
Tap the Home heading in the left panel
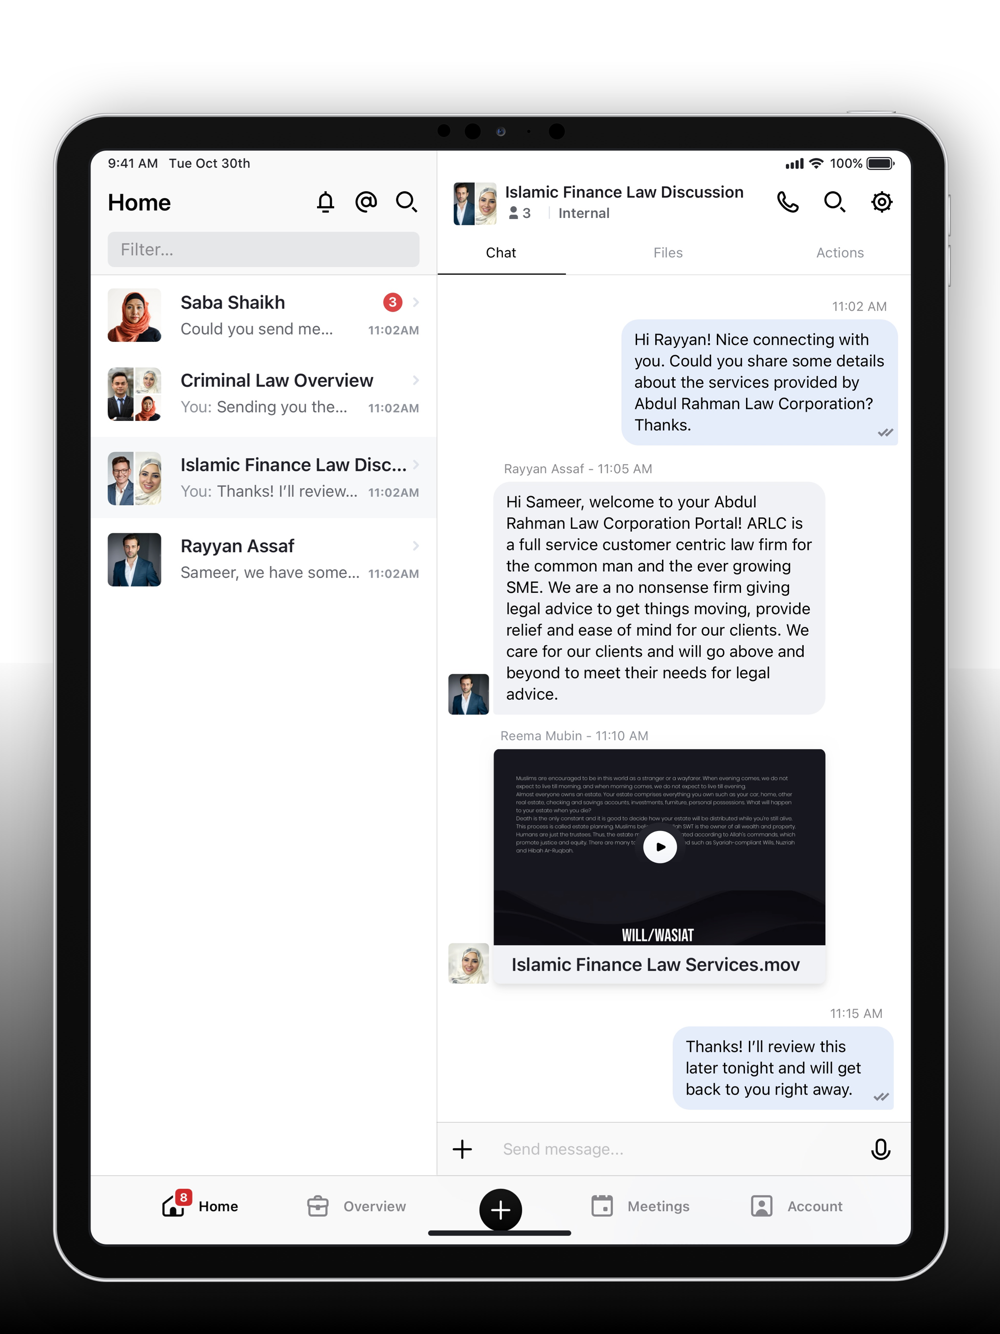point(139,203)
